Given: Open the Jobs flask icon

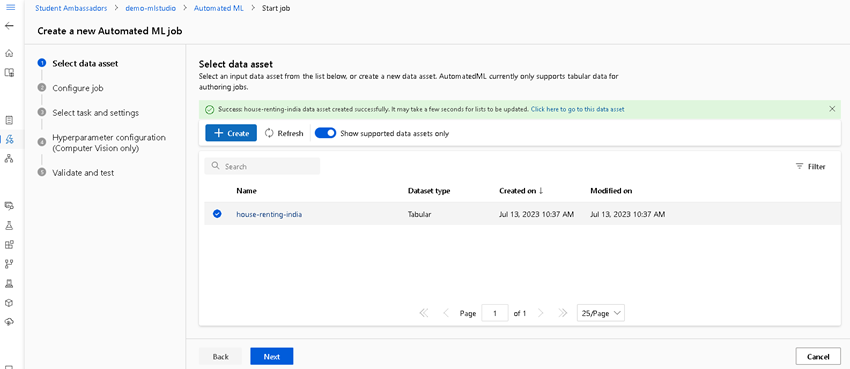Looking at the screenshot, I should click(x=9, y=225).
